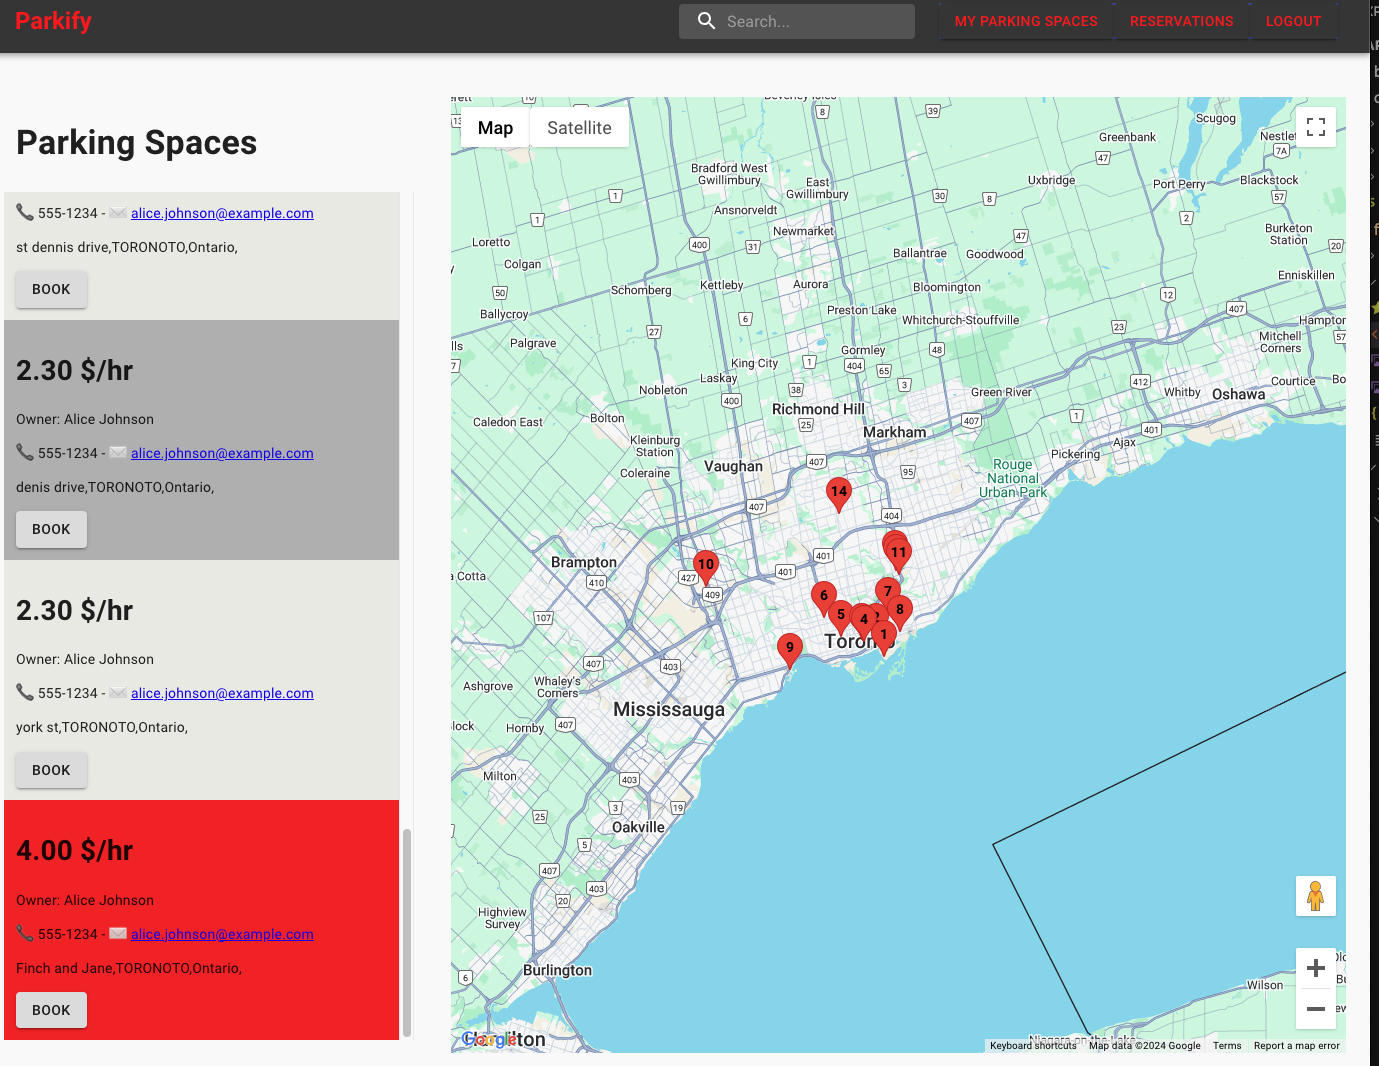
Task: Select map marker number 9
Action: click(789, 648)
